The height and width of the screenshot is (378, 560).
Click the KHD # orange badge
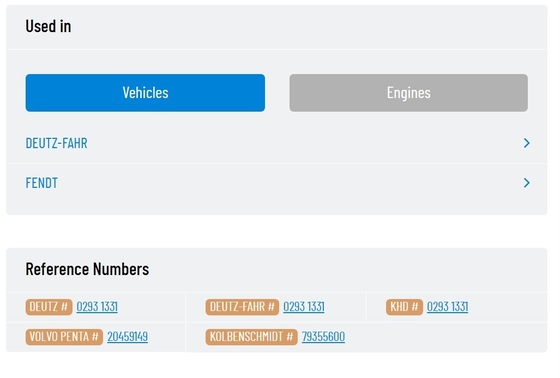[x=404, y=307]
